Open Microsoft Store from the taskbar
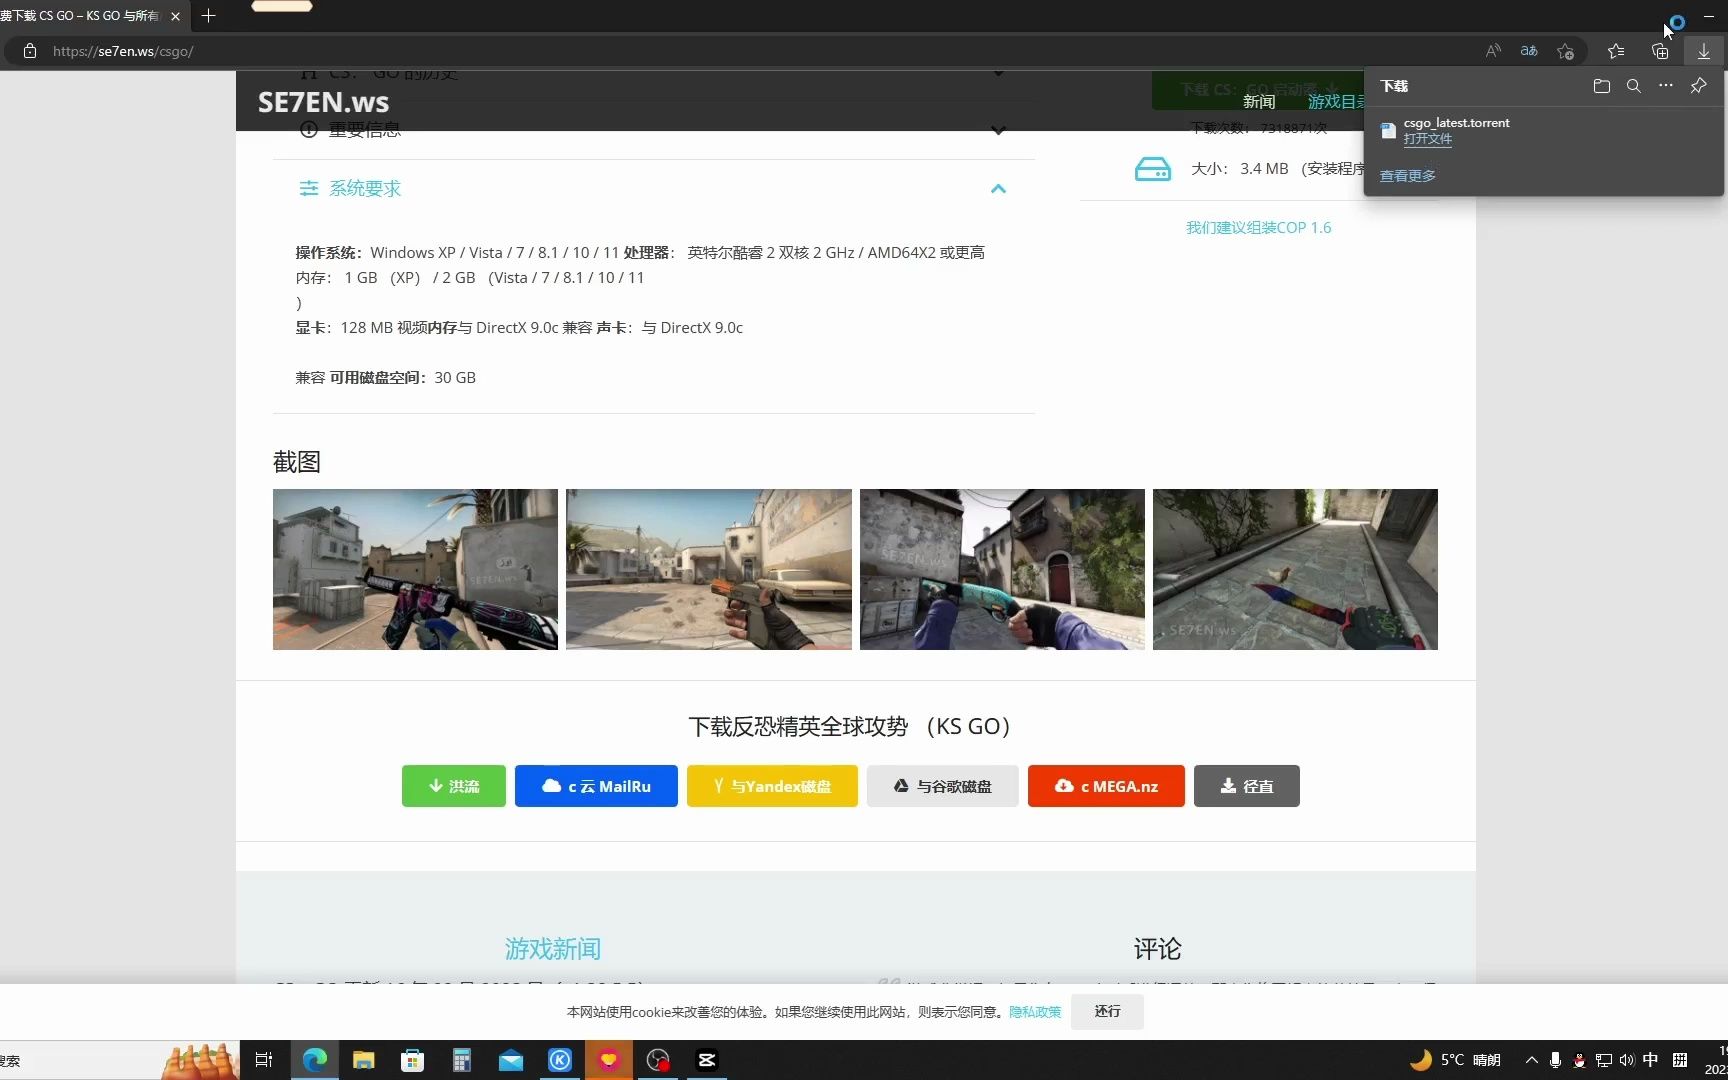 [412, 1060]
